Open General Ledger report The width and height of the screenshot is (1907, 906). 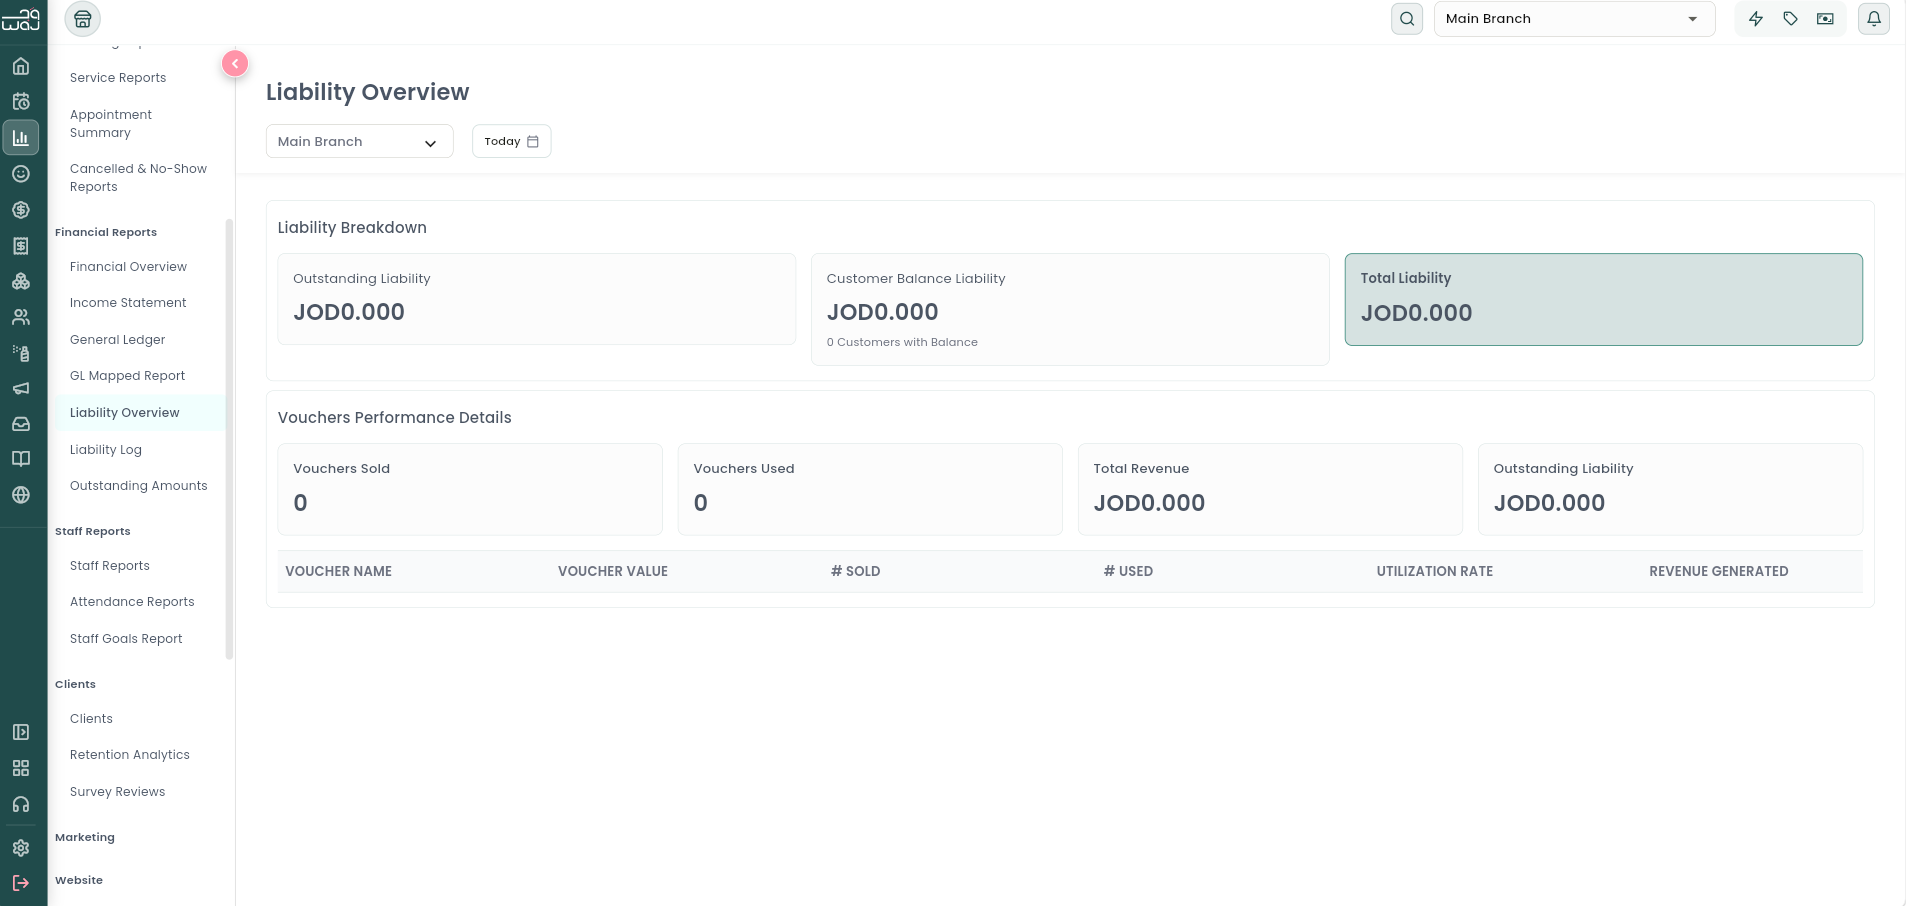pyautogui.click(x=118, y=340)
